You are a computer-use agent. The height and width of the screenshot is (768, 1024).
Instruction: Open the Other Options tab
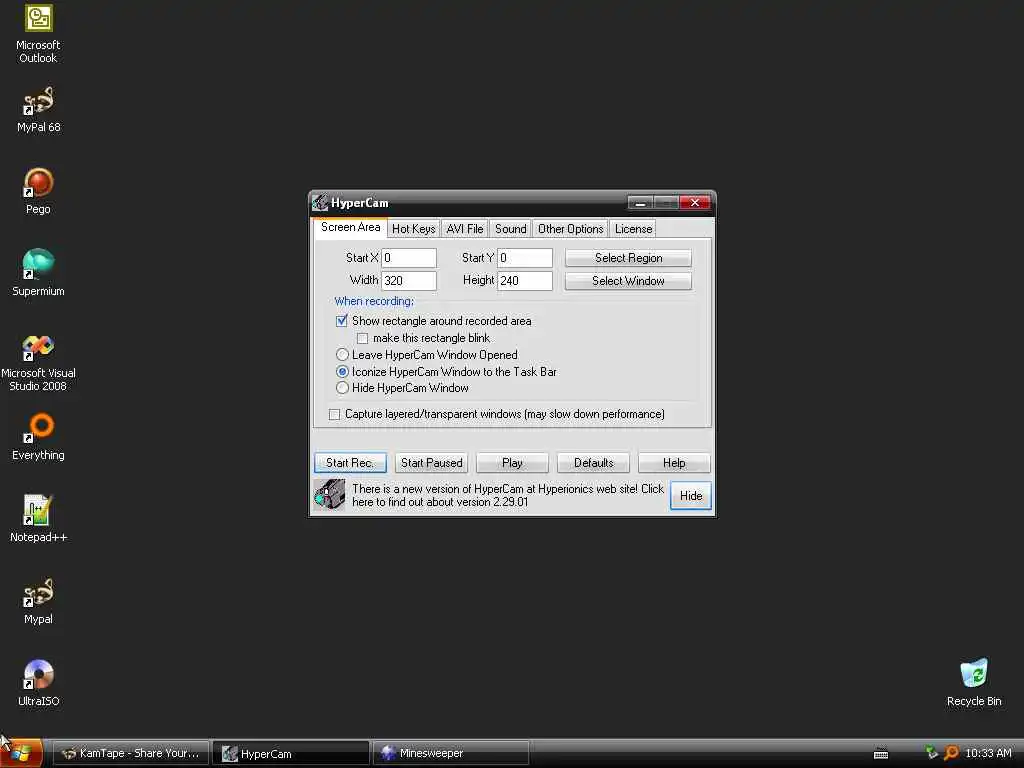pyautogui.click(x=570, y=229)
